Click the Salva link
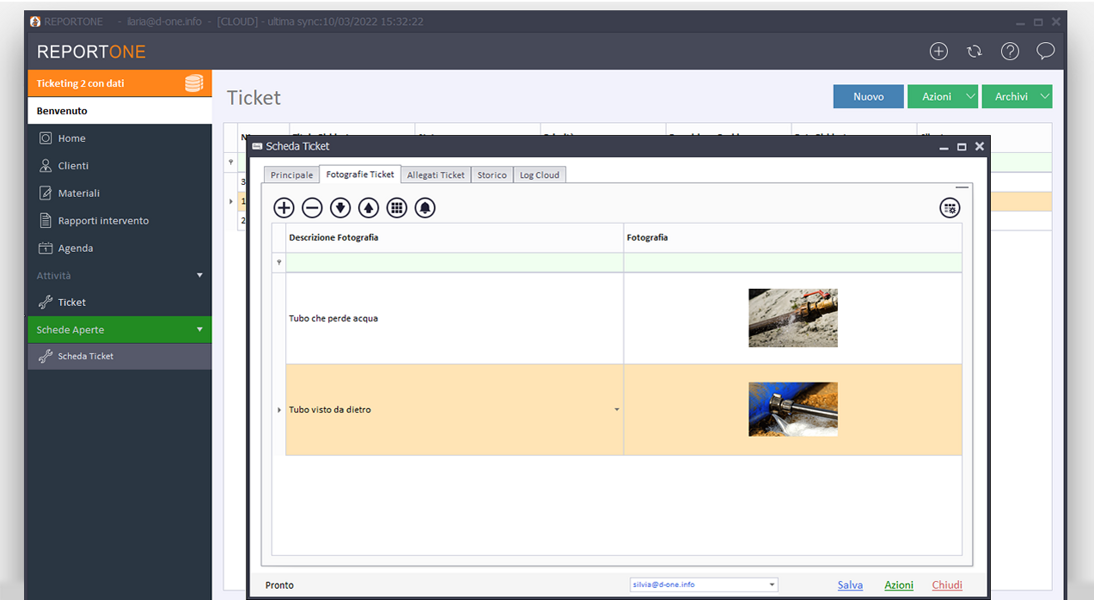The width and height of the screenshot is (1094, 600). [850, 585]
